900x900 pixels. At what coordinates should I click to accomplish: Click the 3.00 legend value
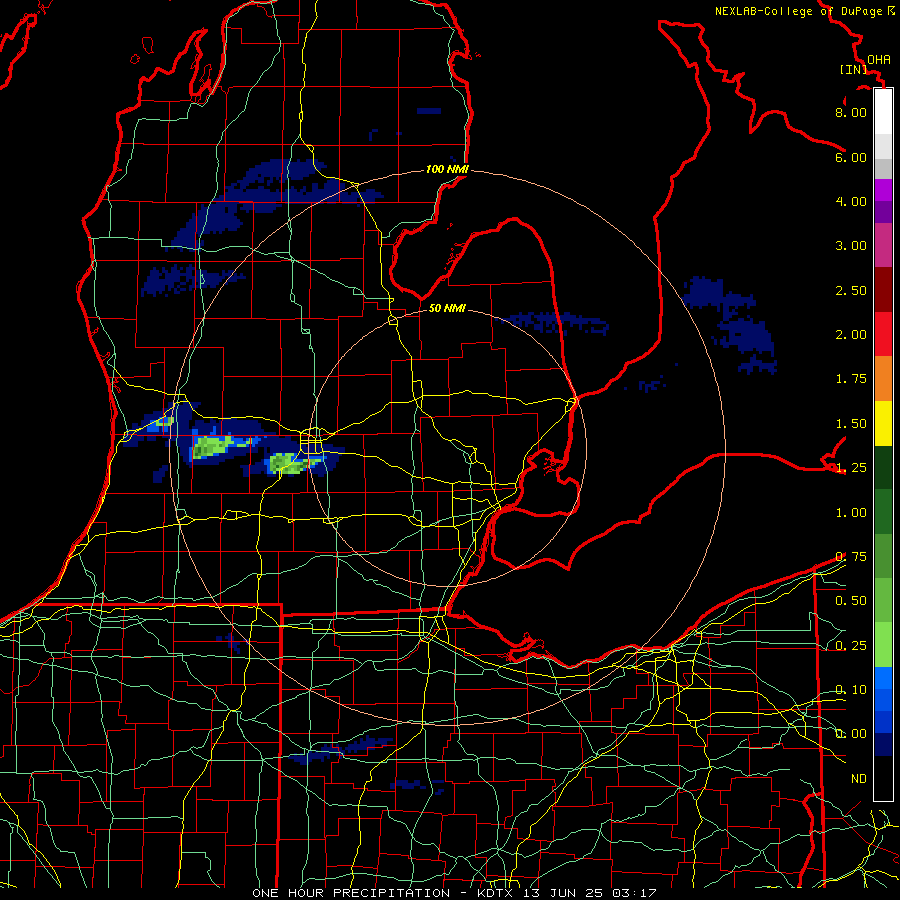[851, 246]
